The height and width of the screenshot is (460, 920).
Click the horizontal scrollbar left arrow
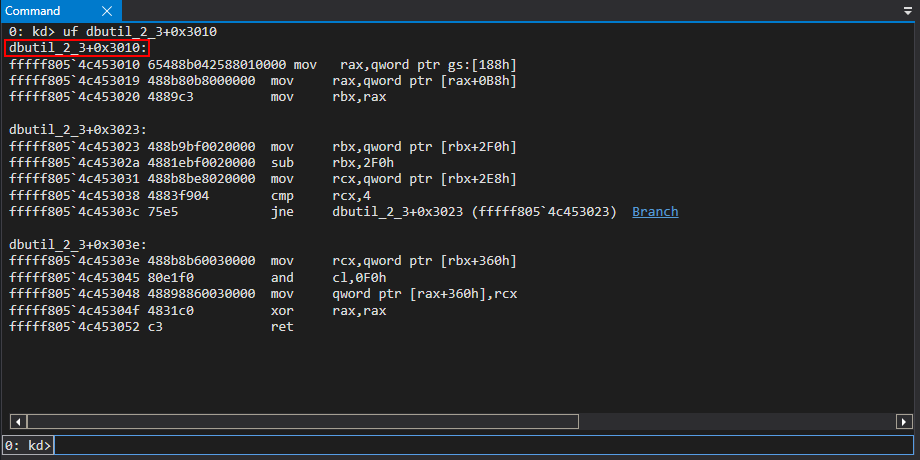[16, 420]
